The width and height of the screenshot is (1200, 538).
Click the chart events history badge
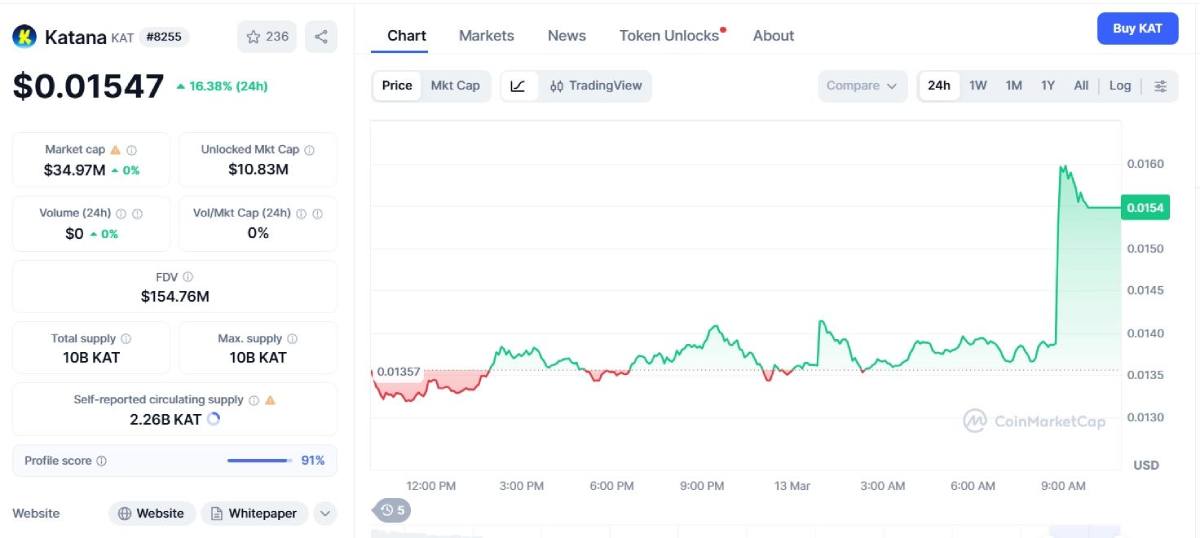click(x=392, y=510)
